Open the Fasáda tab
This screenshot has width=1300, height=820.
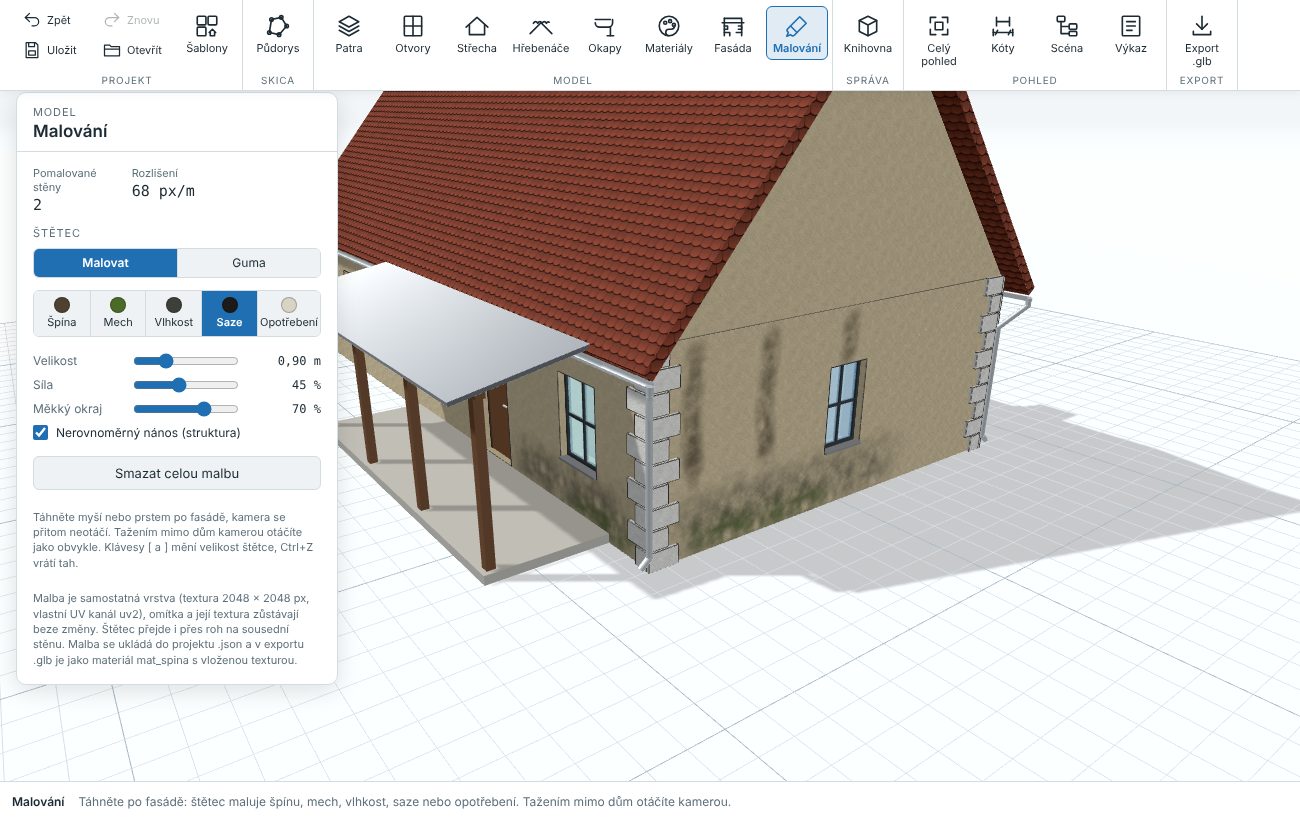pyautogui.click(x=733, y=33)
